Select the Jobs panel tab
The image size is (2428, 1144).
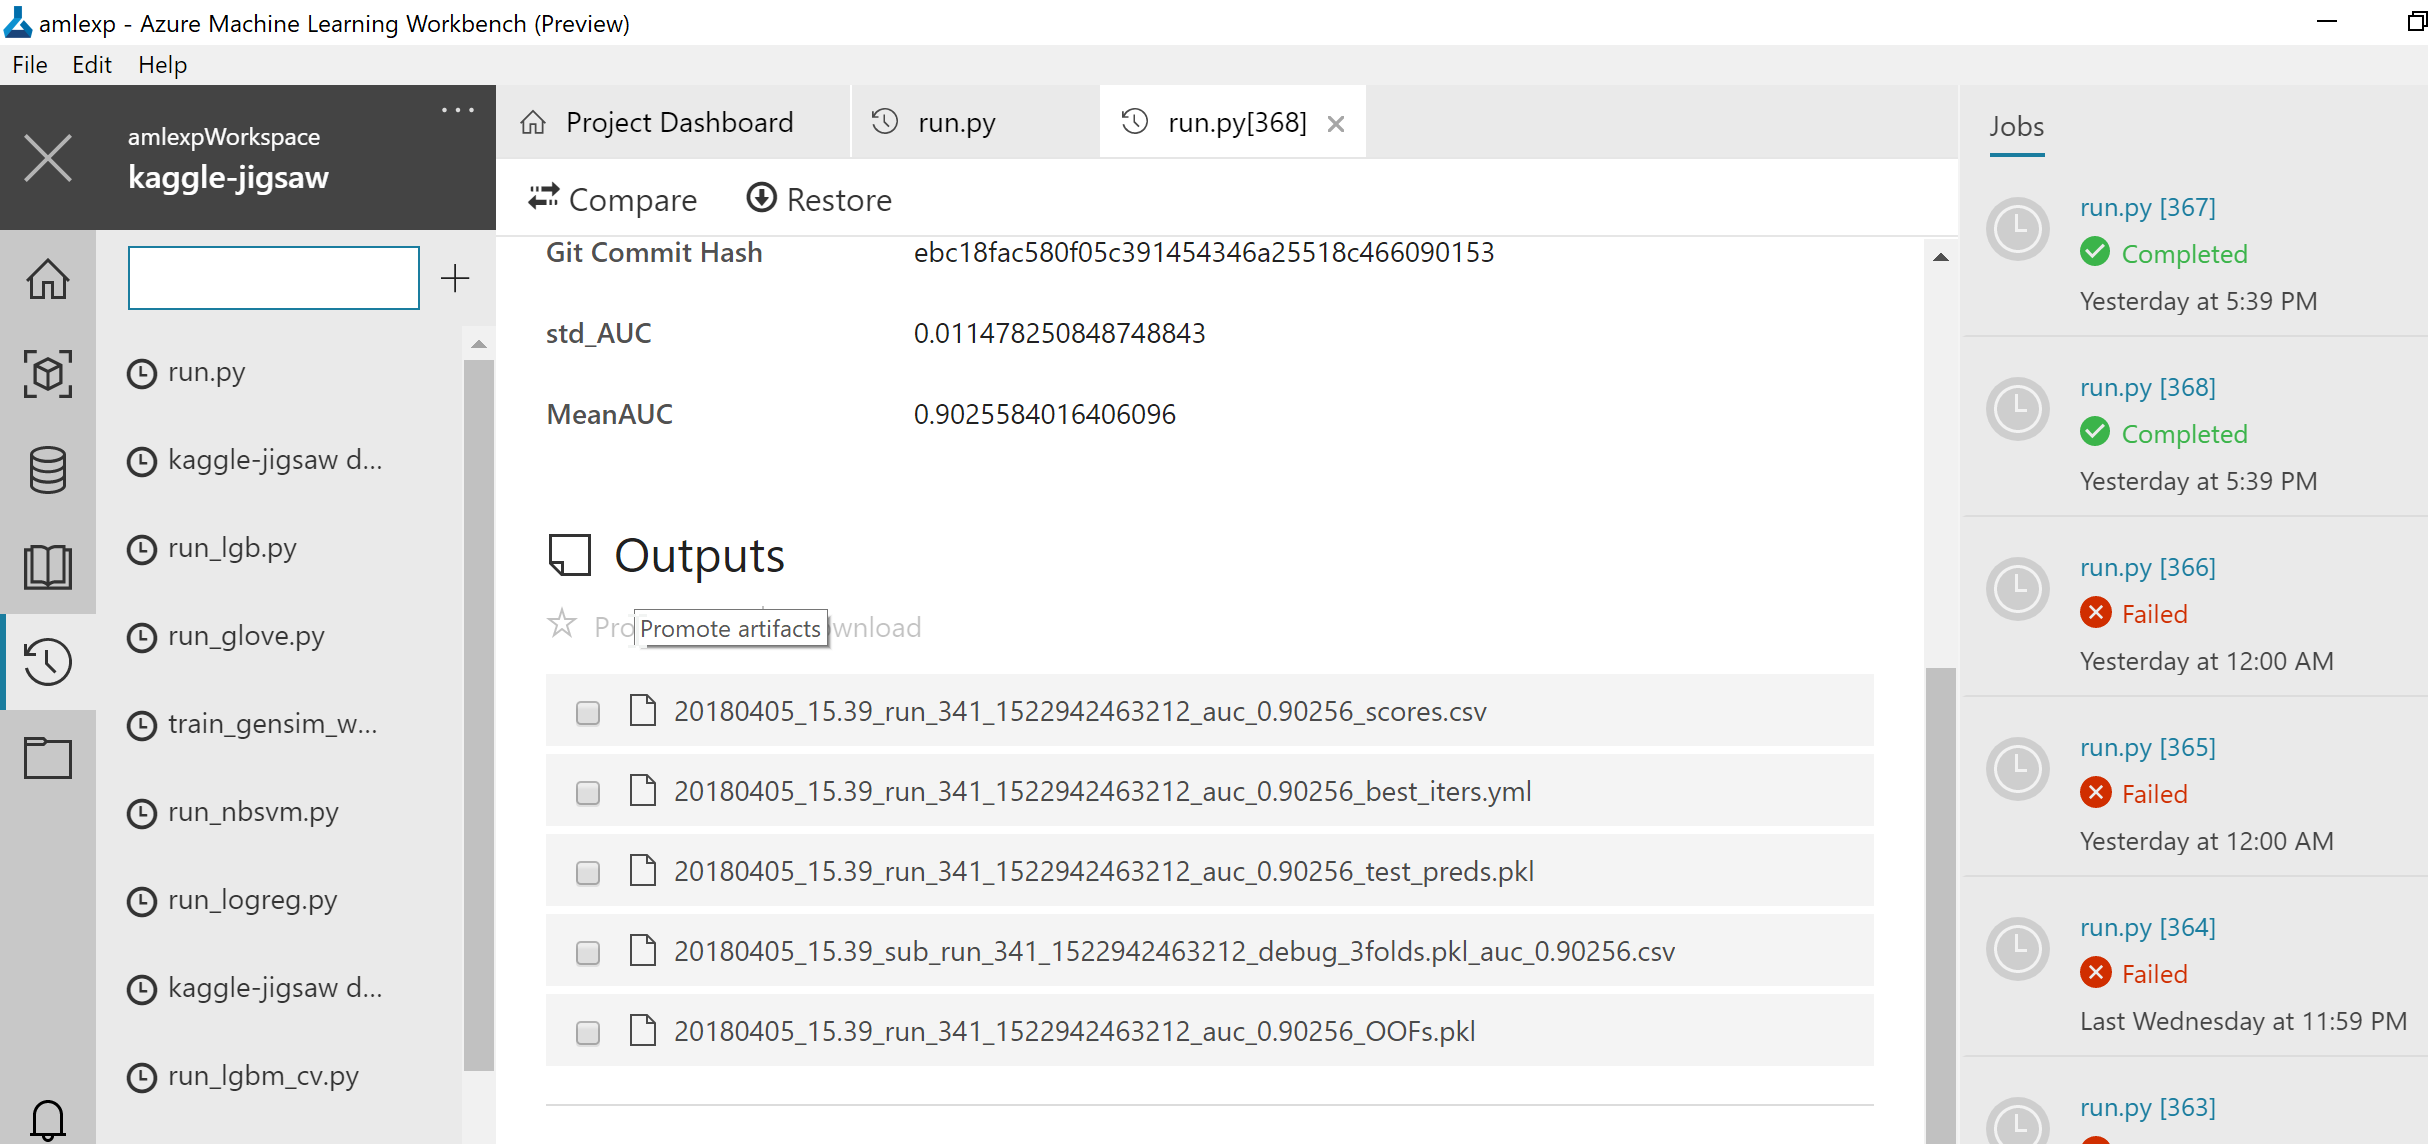2016,127
